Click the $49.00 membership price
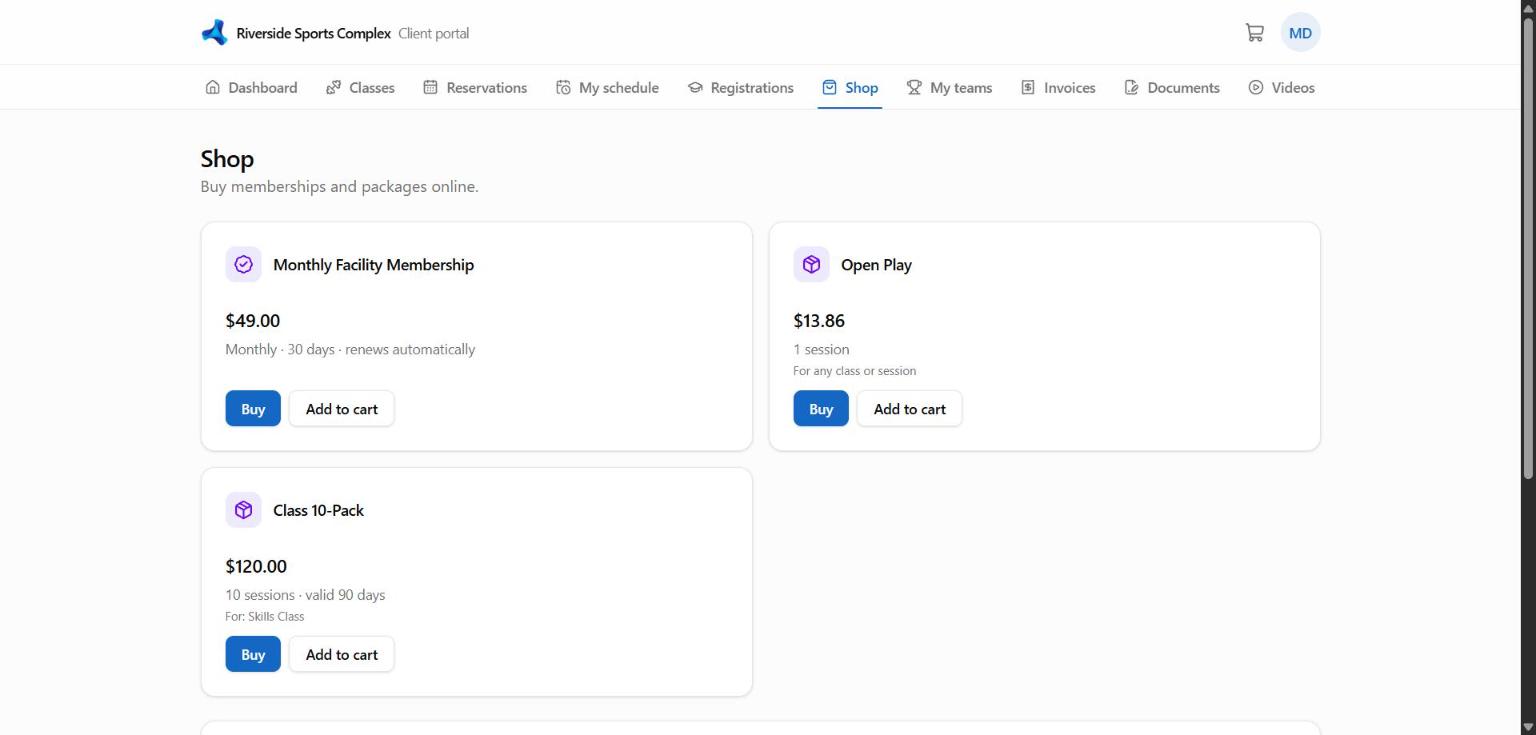Image resolution: width=1536 pixels, height=735 pixels. pyautogui.click(x=253, y=321)
